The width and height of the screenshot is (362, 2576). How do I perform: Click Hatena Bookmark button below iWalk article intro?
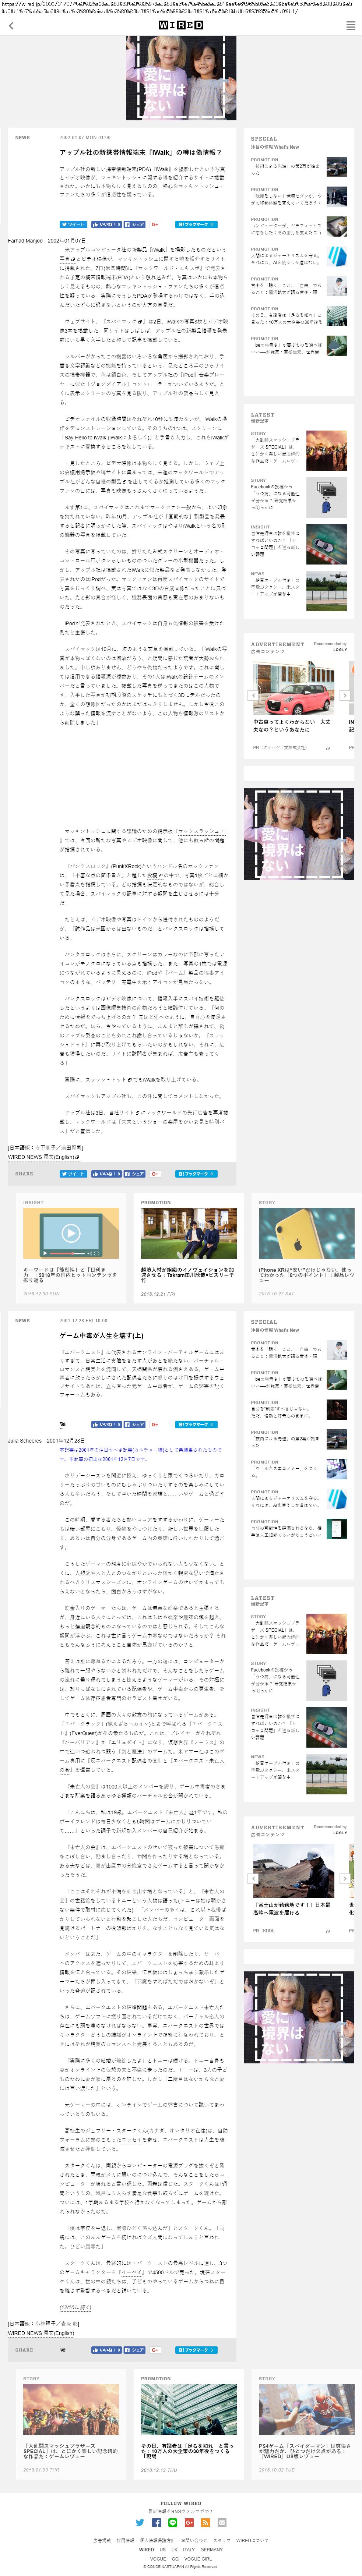[196, 224]
